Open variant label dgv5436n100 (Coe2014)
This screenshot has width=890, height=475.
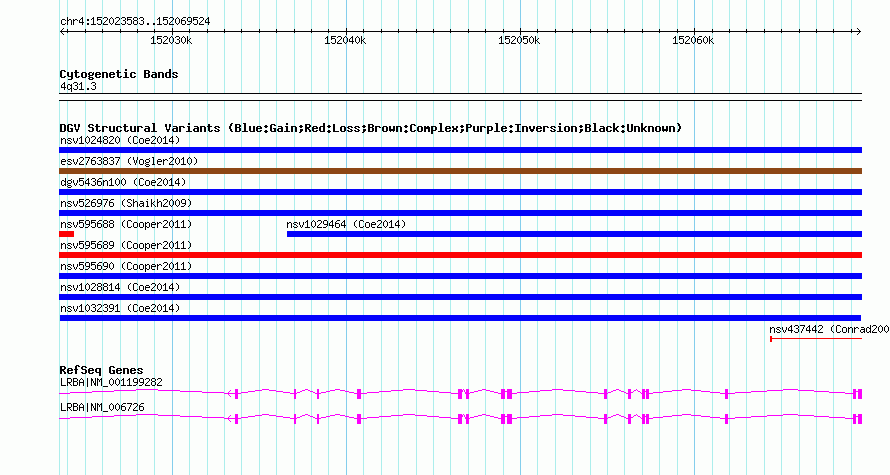pyautogui.click(x=123, y=182)
